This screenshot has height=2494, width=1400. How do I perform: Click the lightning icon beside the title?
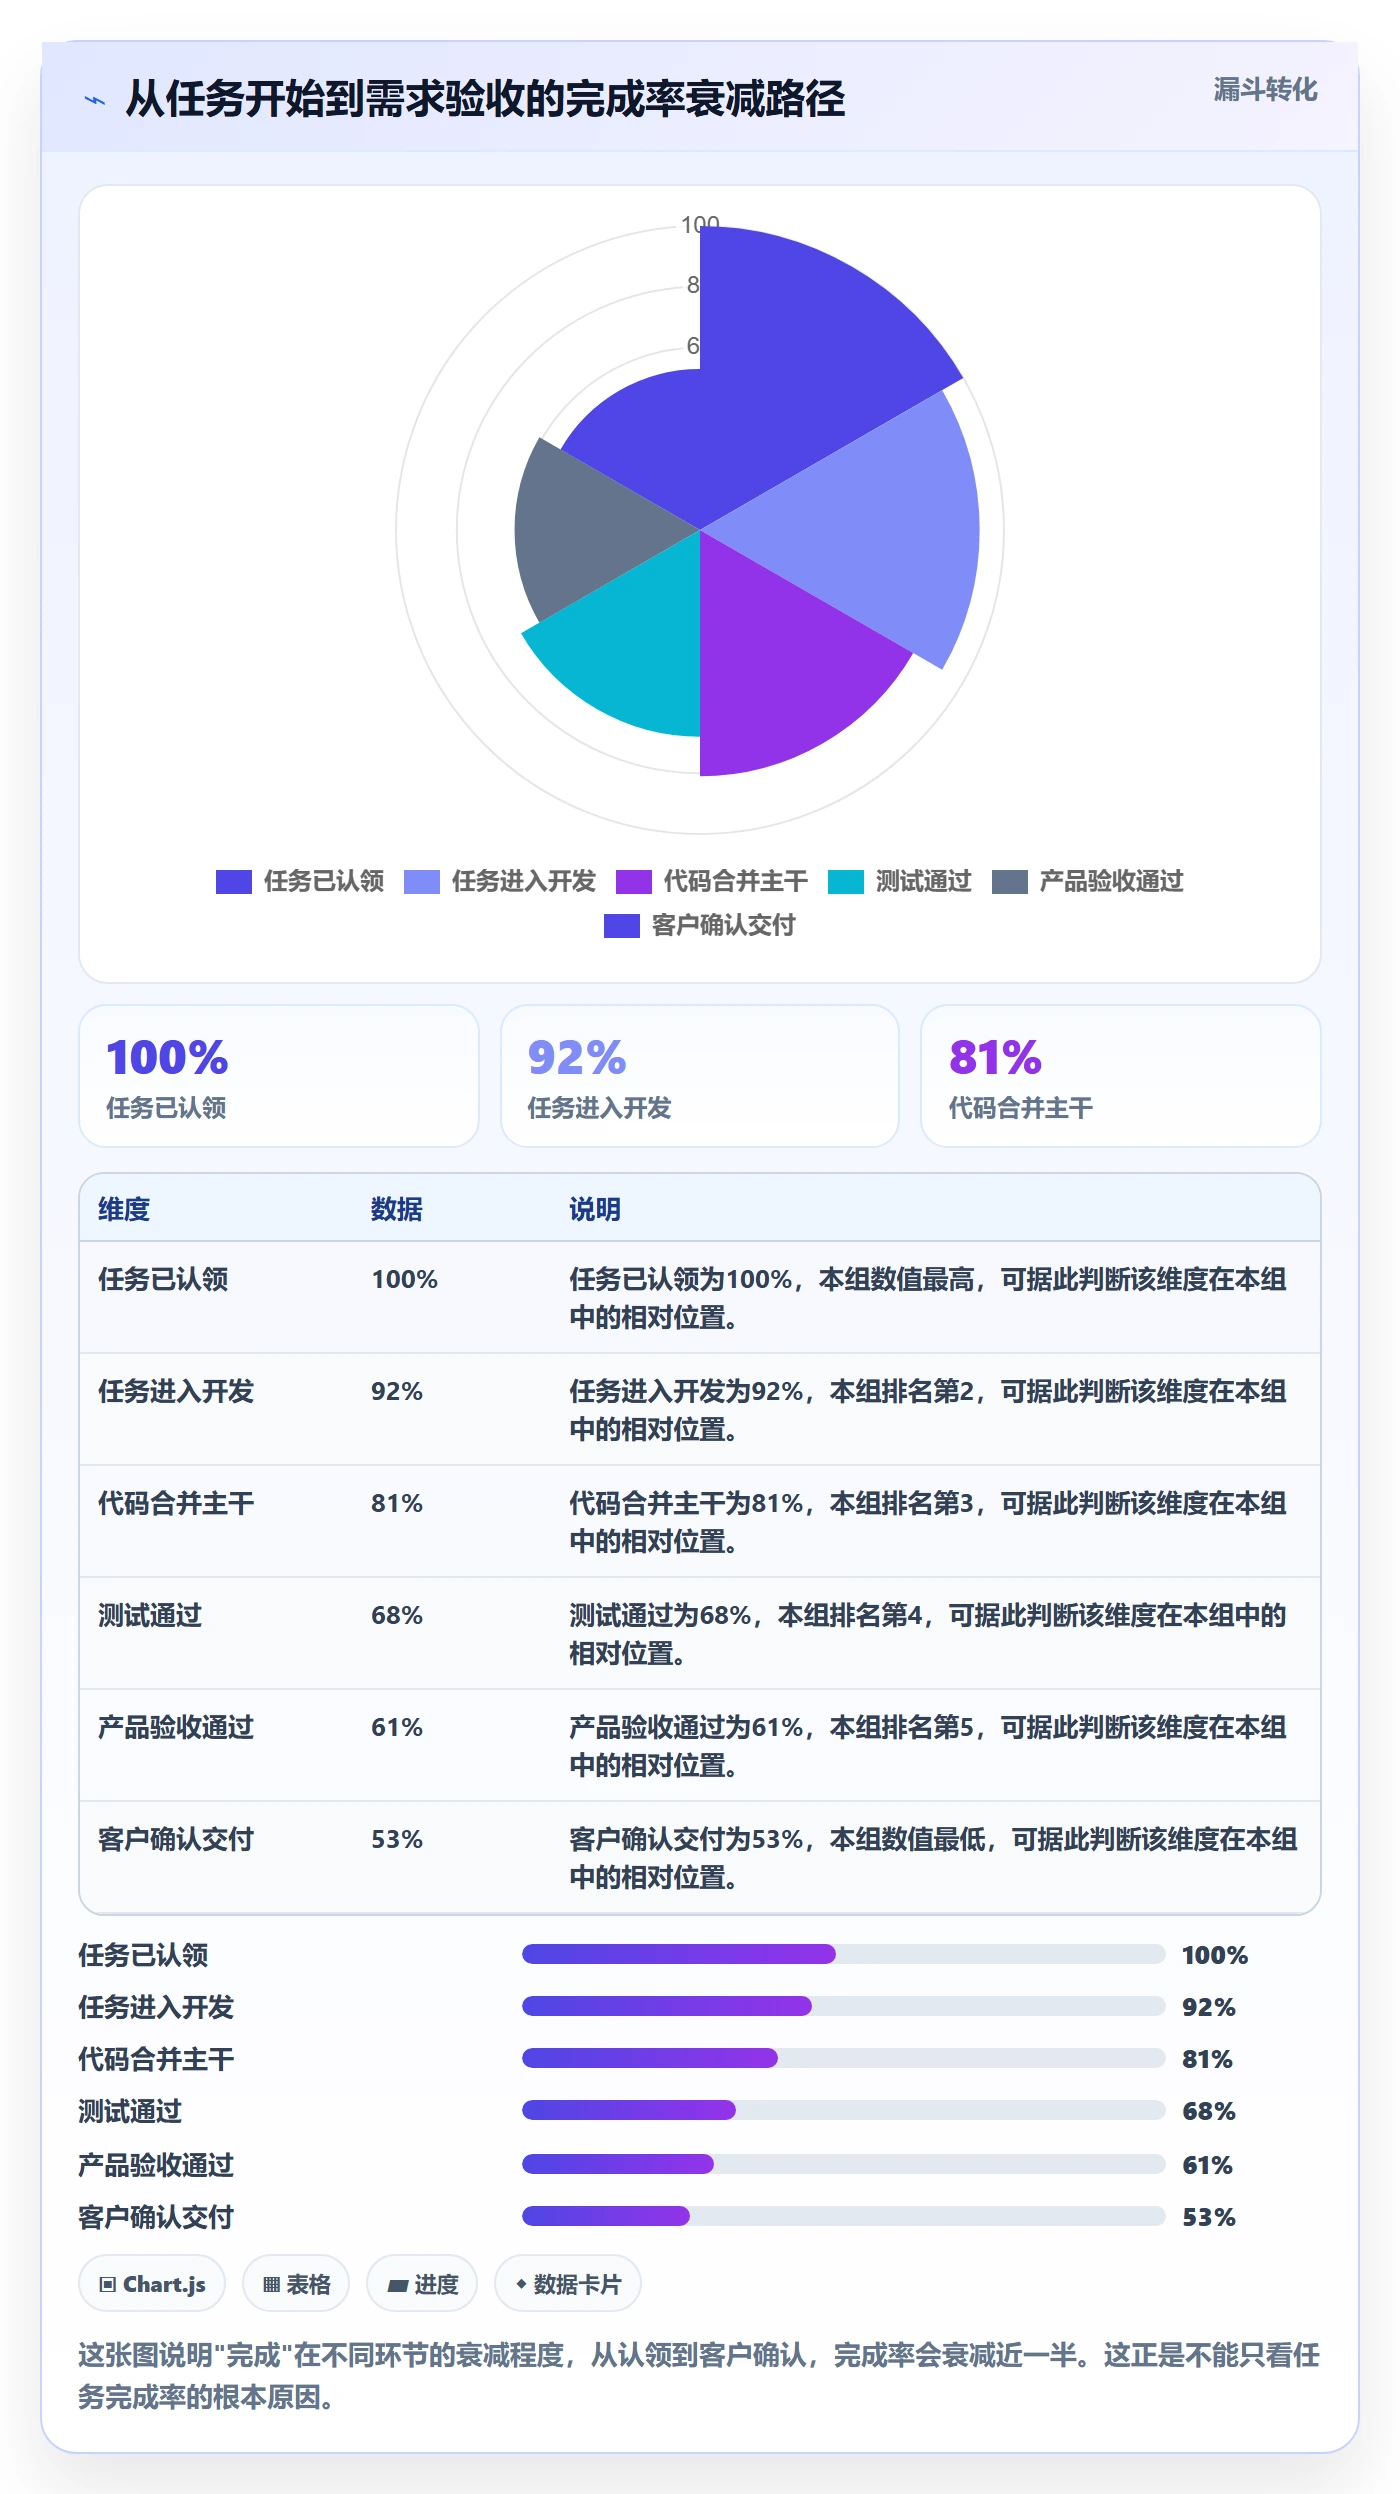click(x=95, y=100)
